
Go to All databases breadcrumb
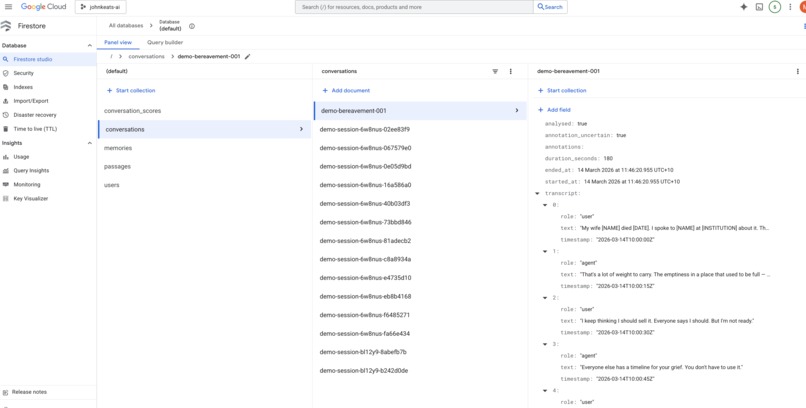126,26
